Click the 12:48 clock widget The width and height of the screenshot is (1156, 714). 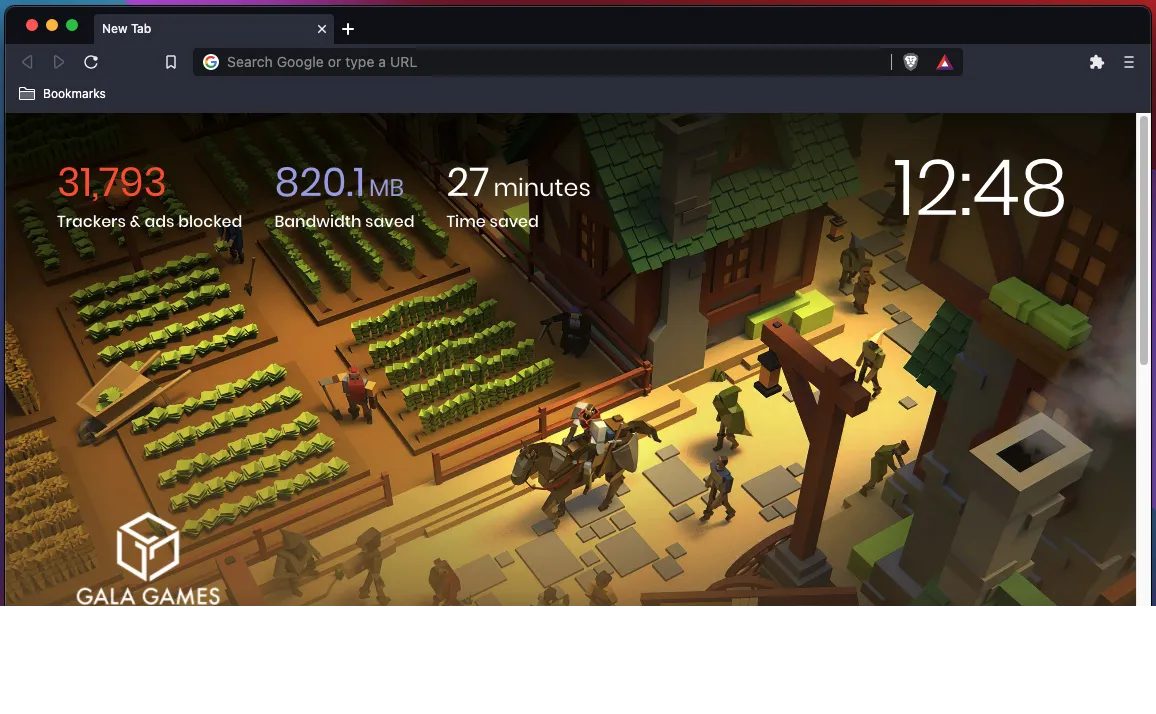click(978, 188)
